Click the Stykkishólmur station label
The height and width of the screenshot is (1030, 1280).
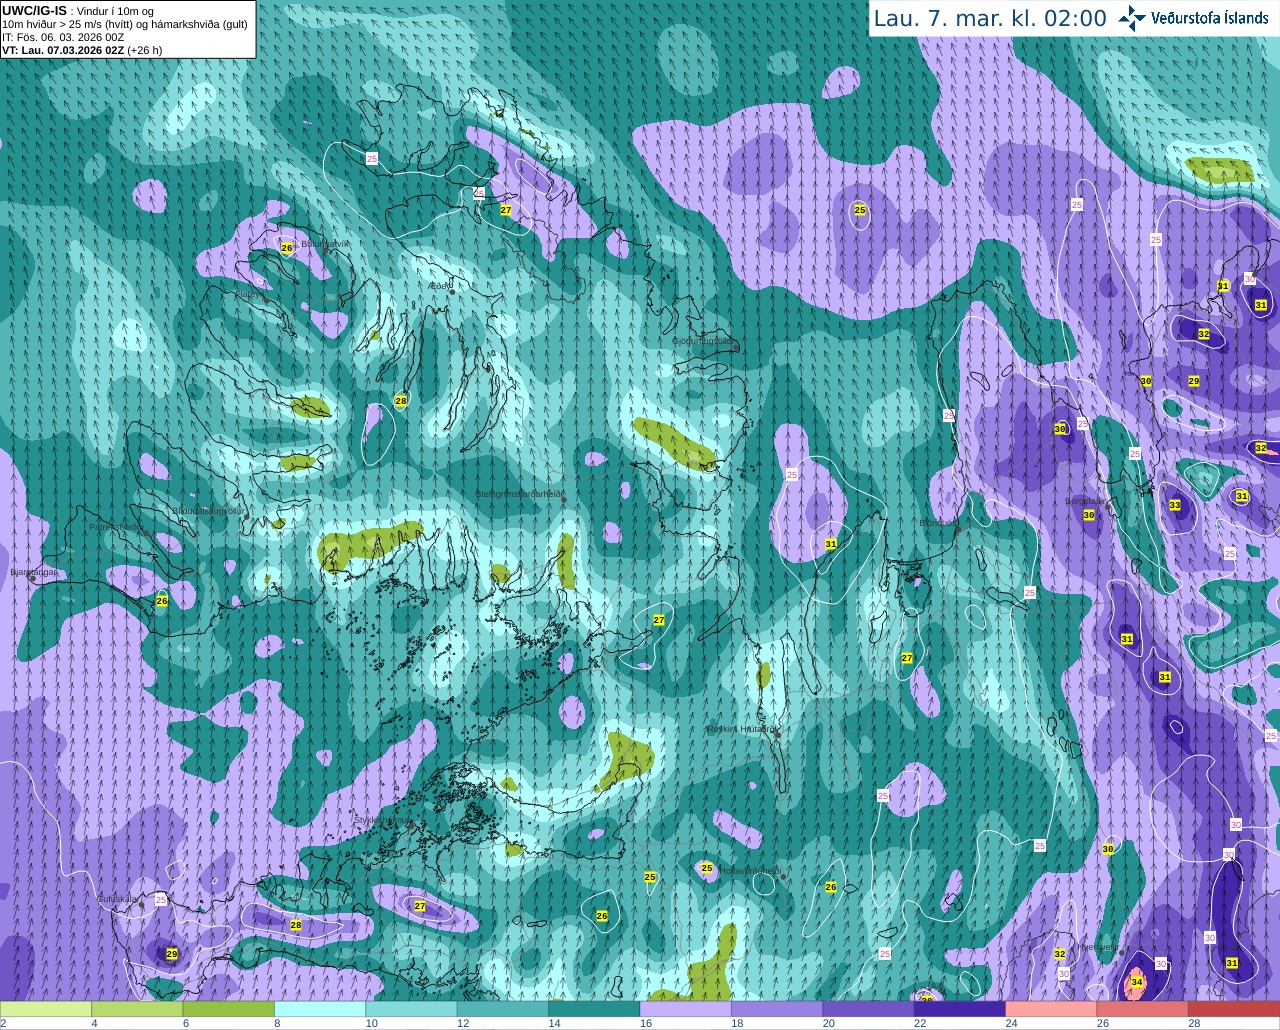click(382, 820)
